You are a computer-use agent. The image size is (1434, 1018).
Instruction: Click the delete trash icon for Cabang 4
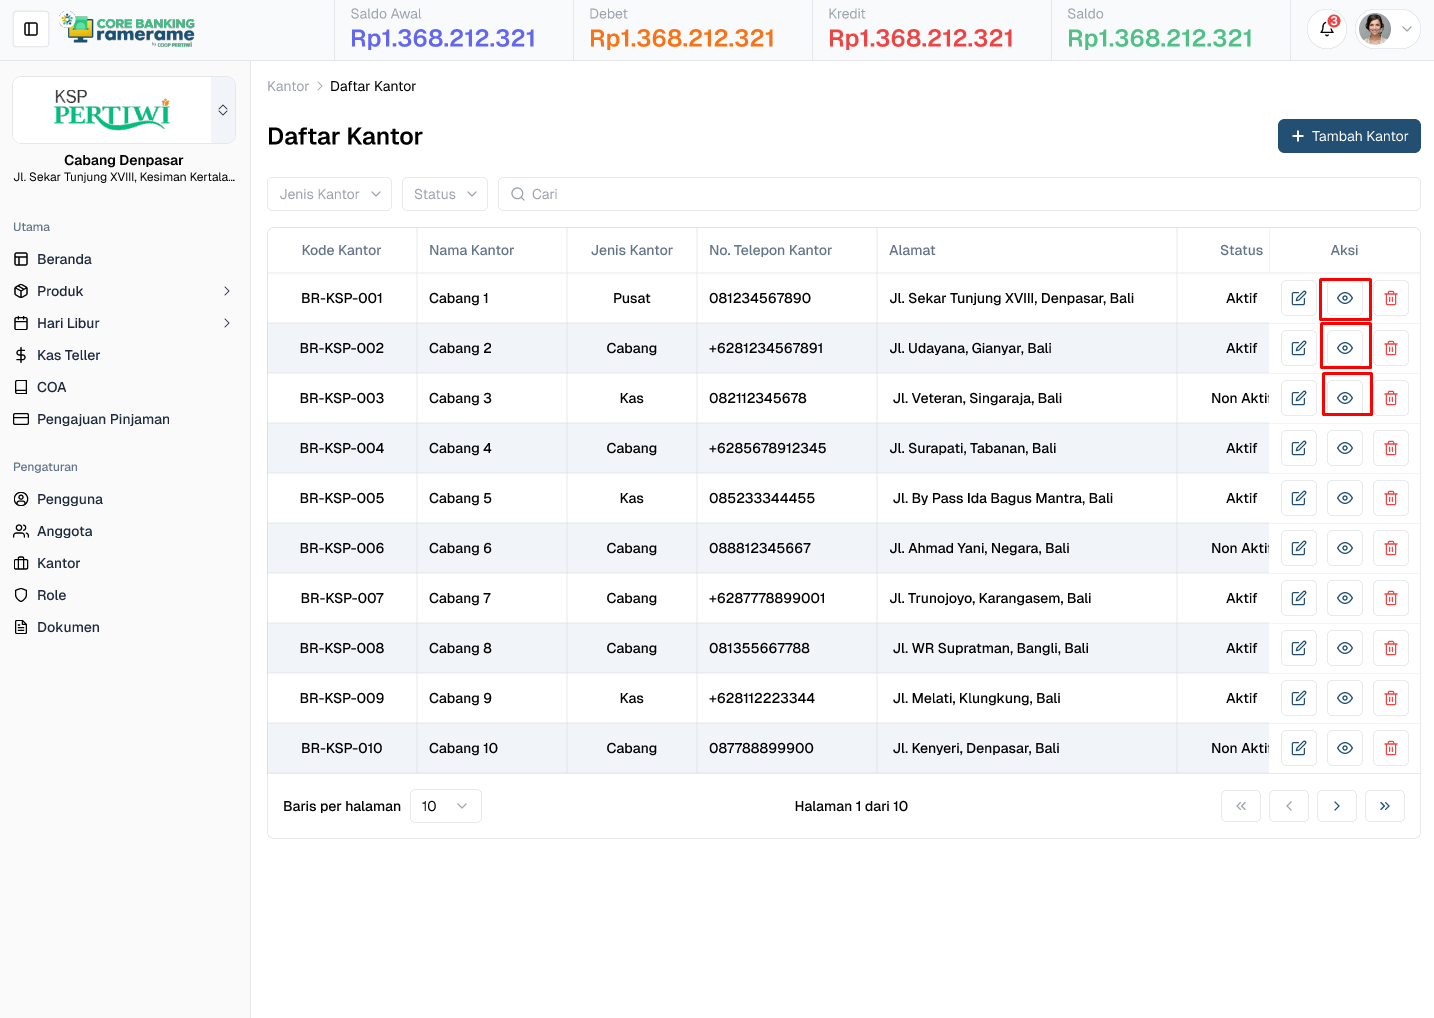1390,447
